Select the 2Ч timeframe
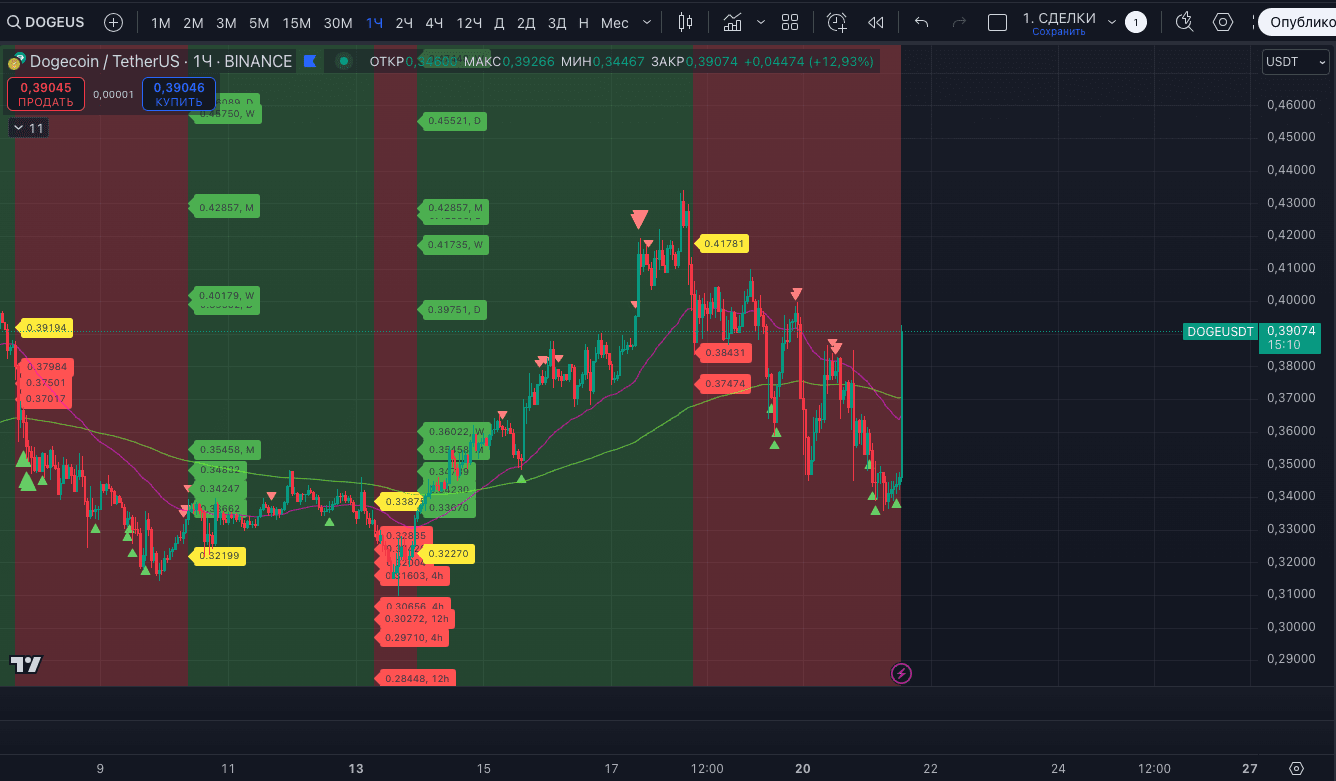Image resolution: width=1336 pixels, height=781 pixels. (x=404, y=22)
